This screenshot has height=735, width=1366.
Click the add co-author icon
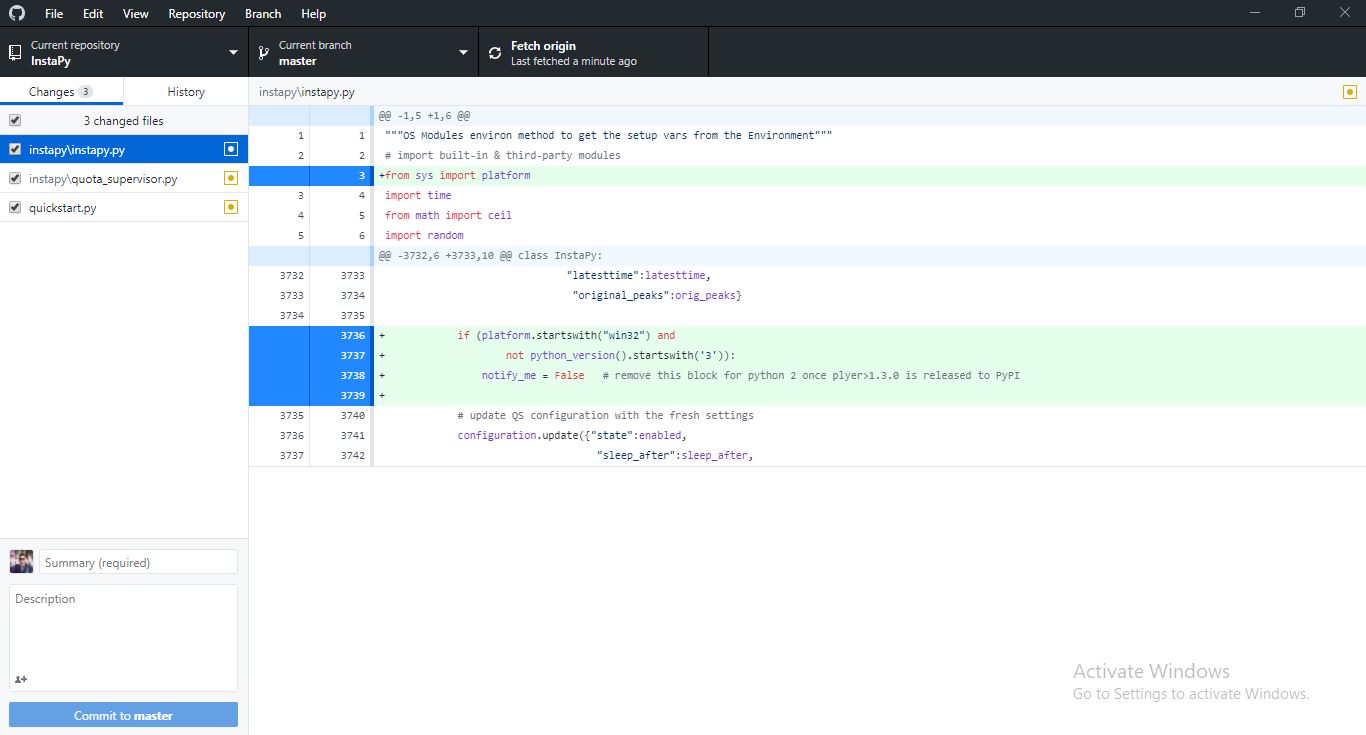(20, 679)
